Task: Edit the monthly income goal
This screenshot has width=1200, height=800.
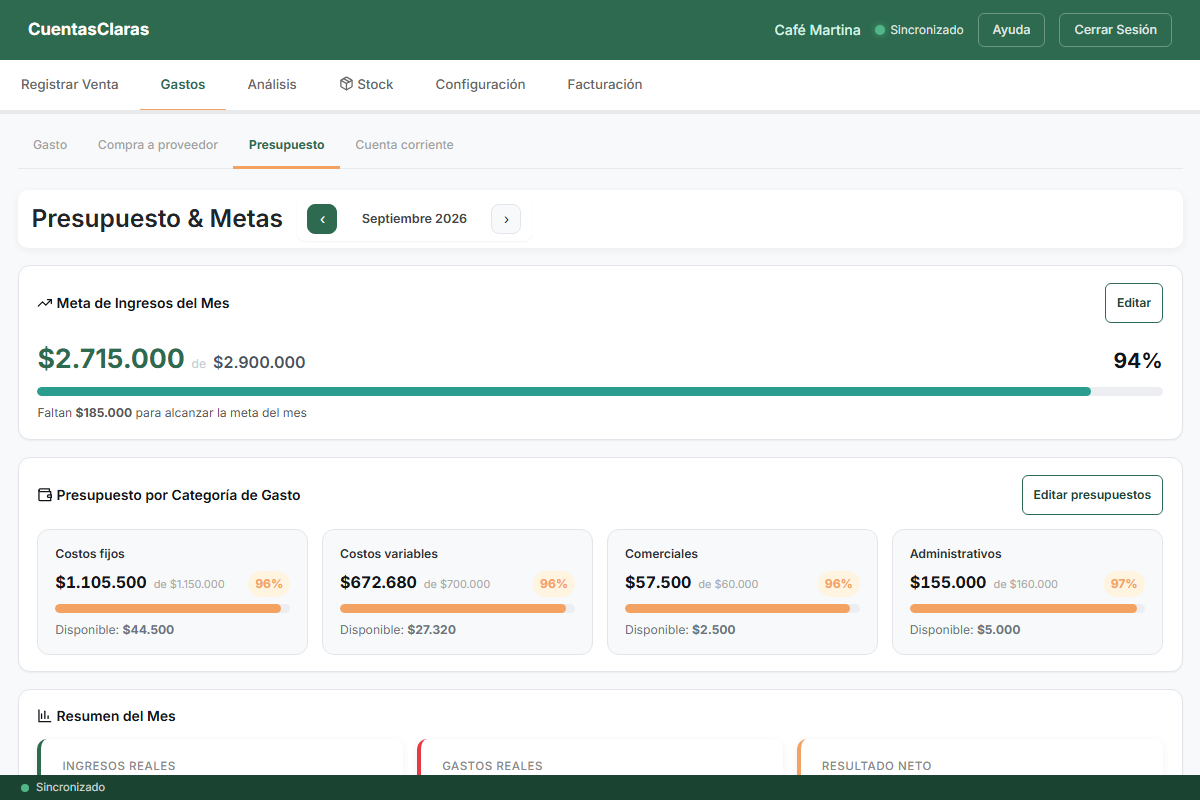Action: tap(1134, 303)
